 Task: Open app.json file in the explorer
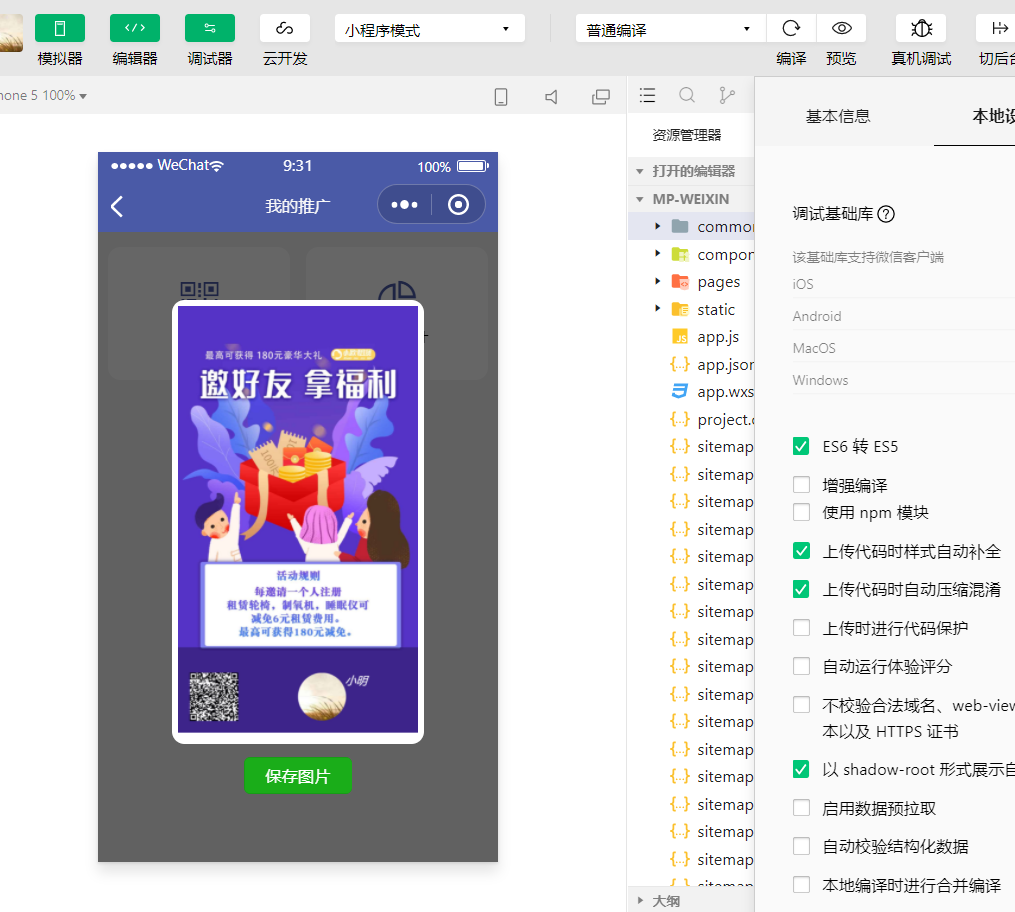(x=712, y=364)
